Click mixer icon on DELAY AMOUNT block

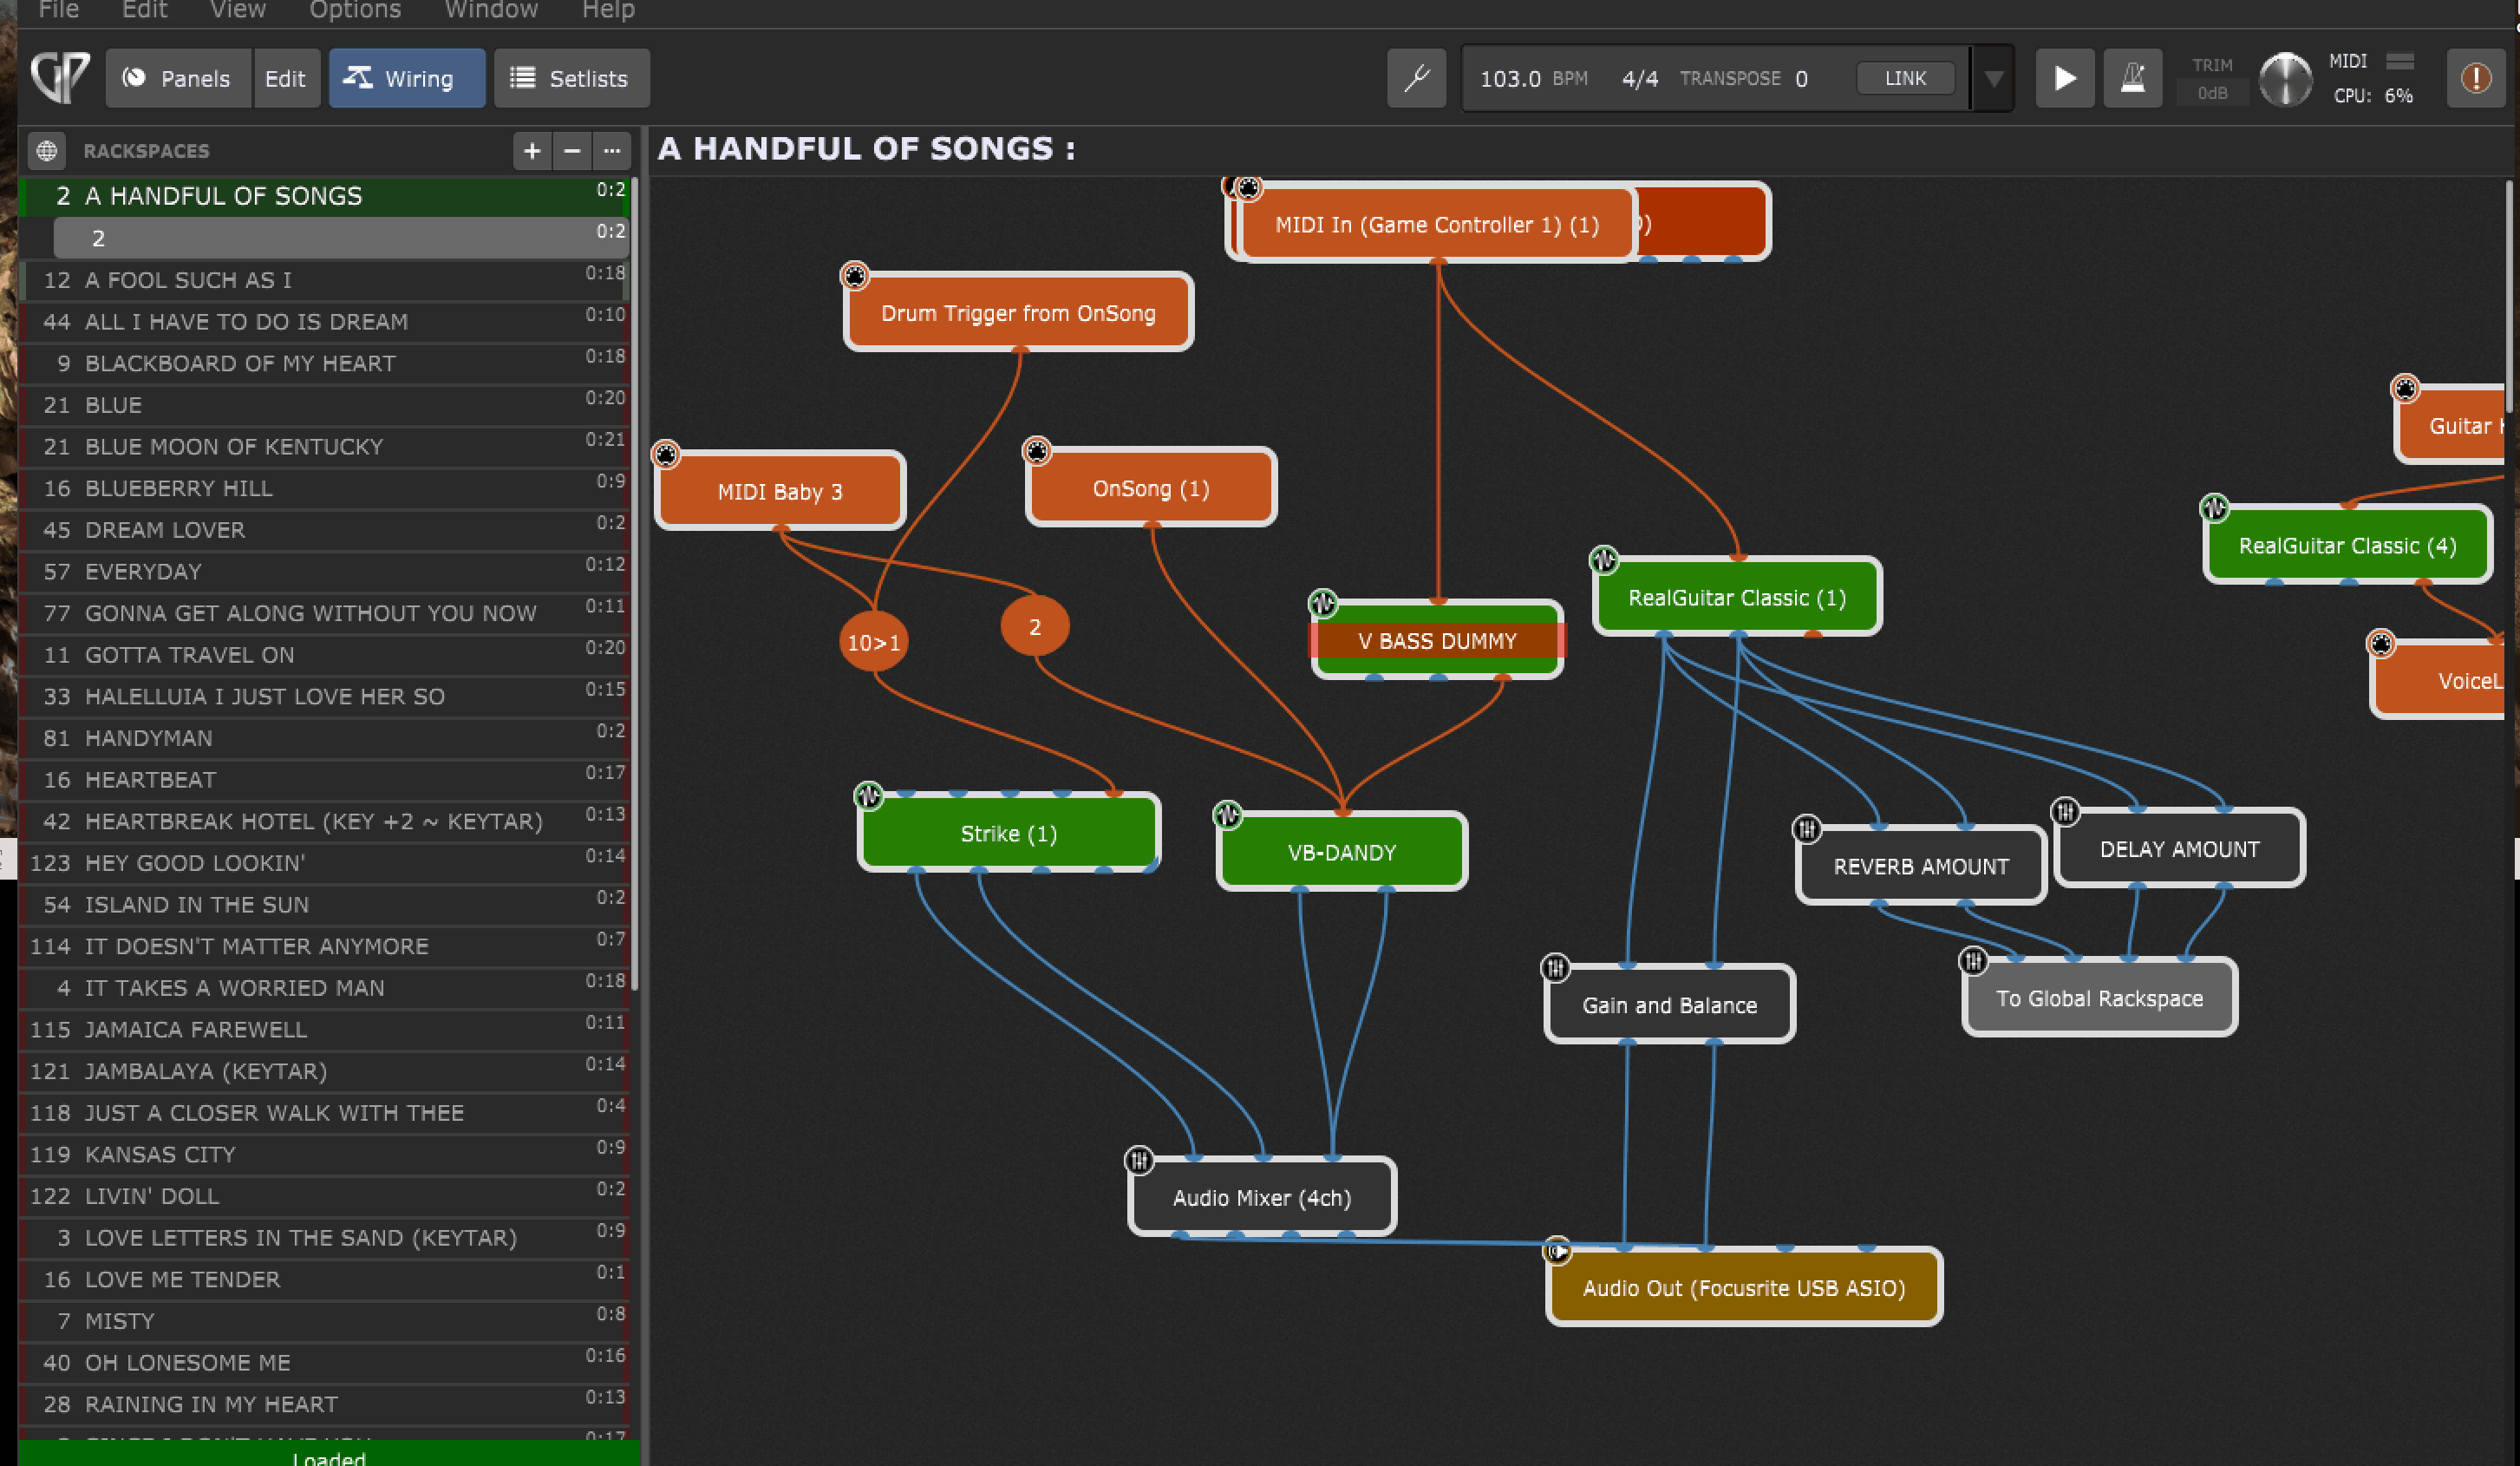coord(2065,810)
